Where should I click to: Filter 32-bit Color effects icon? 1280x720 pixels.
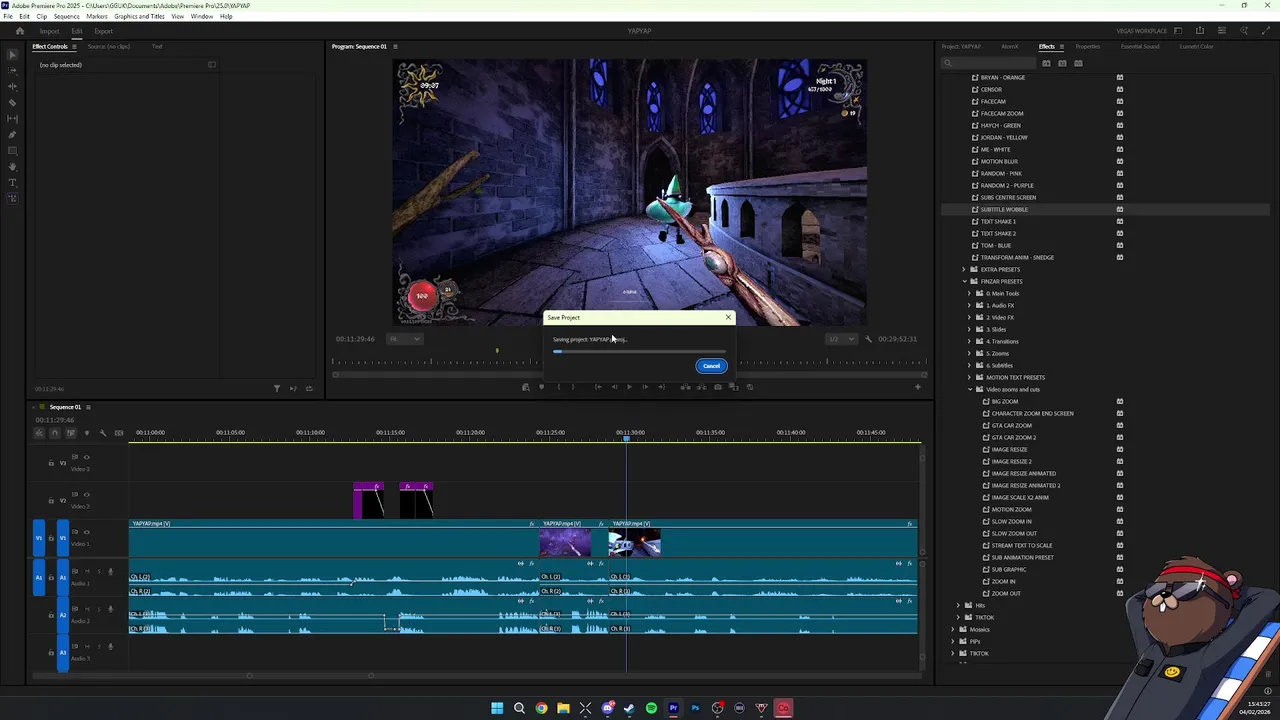[1062, 63]
